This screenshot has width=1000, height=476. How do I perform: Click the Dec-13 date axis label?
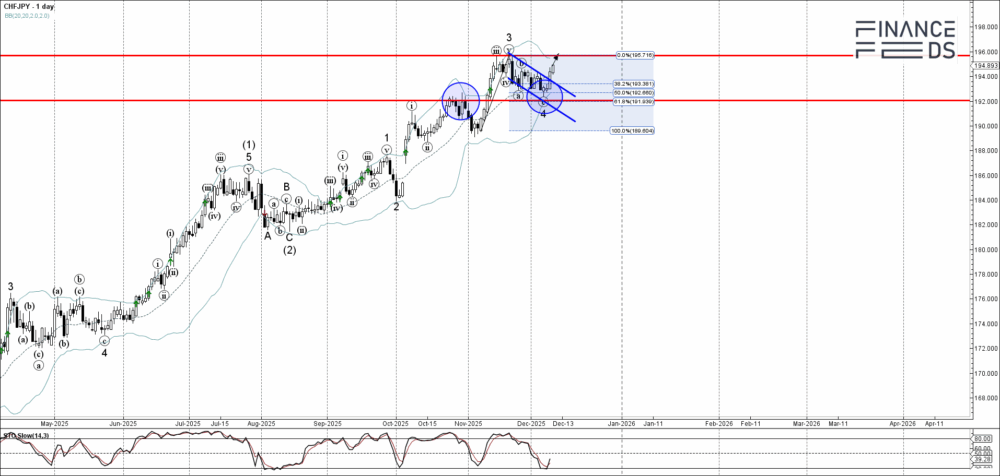click(x=562, y=423)
